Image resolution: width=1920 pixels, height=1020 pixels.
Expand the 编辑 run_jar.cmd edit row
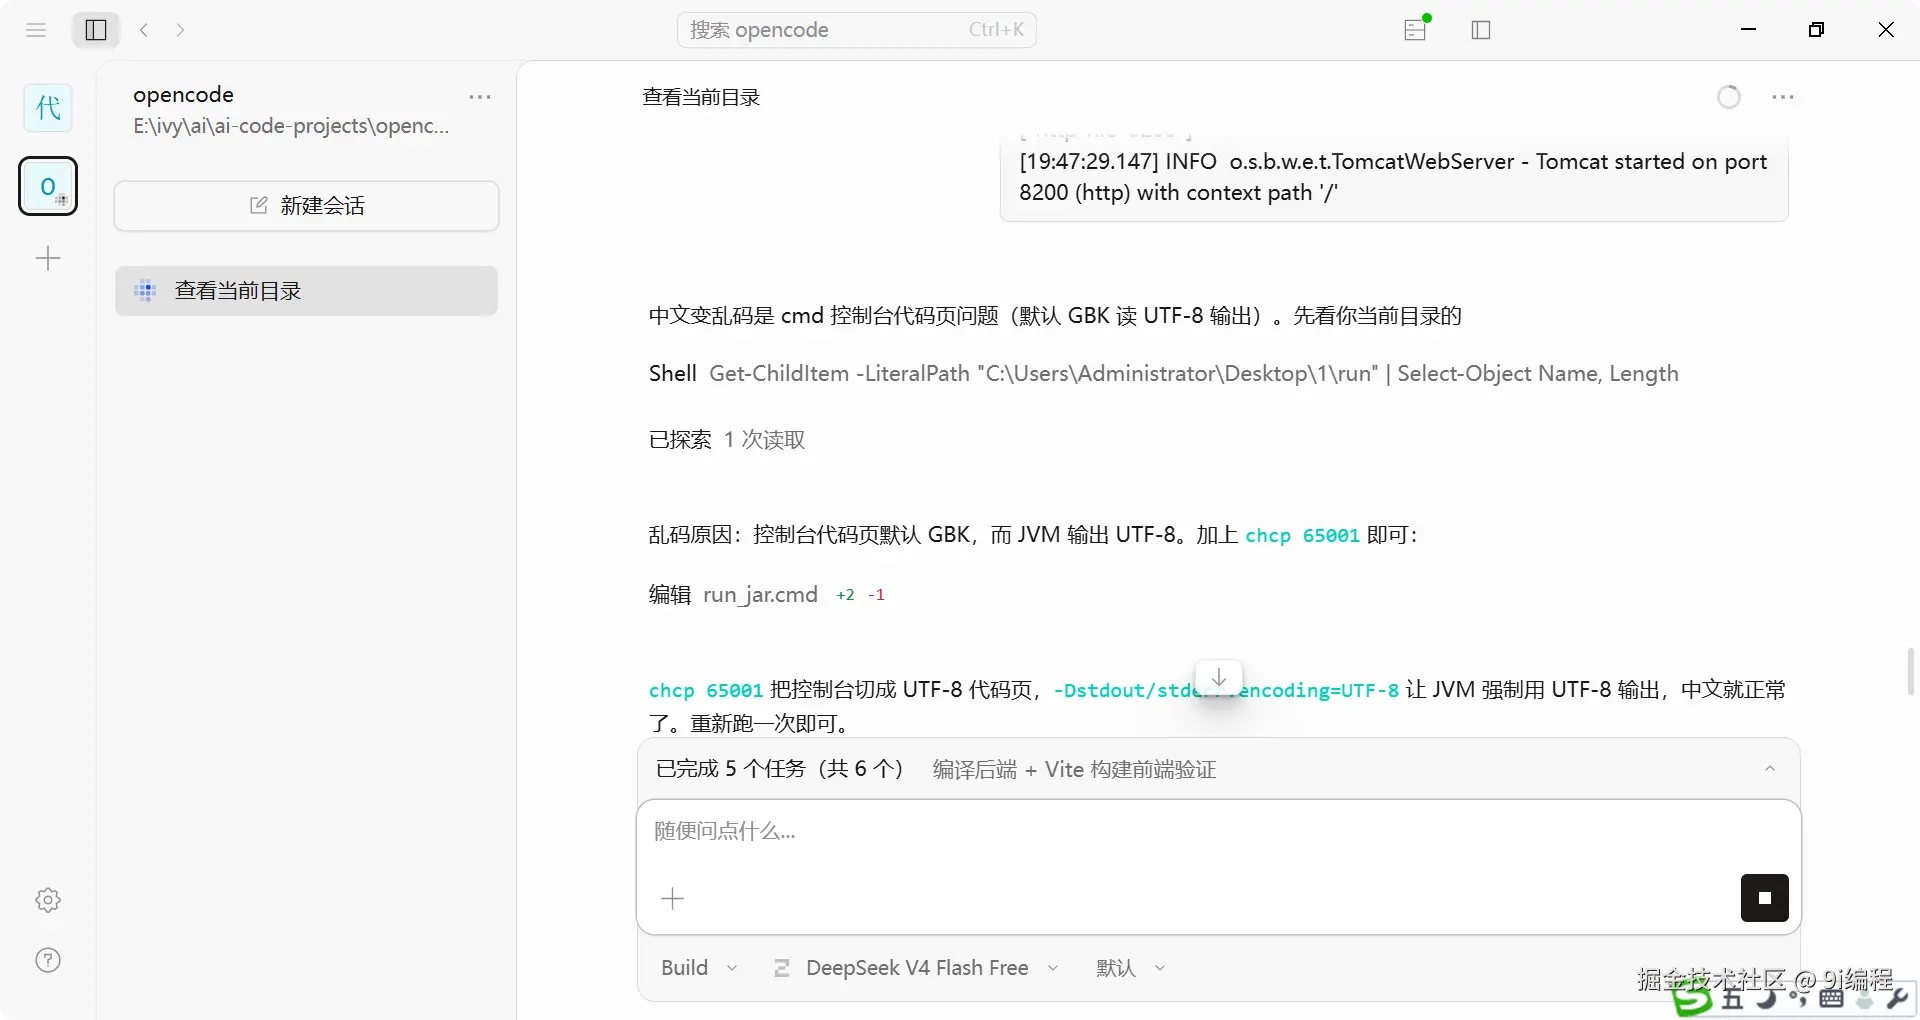767,595
